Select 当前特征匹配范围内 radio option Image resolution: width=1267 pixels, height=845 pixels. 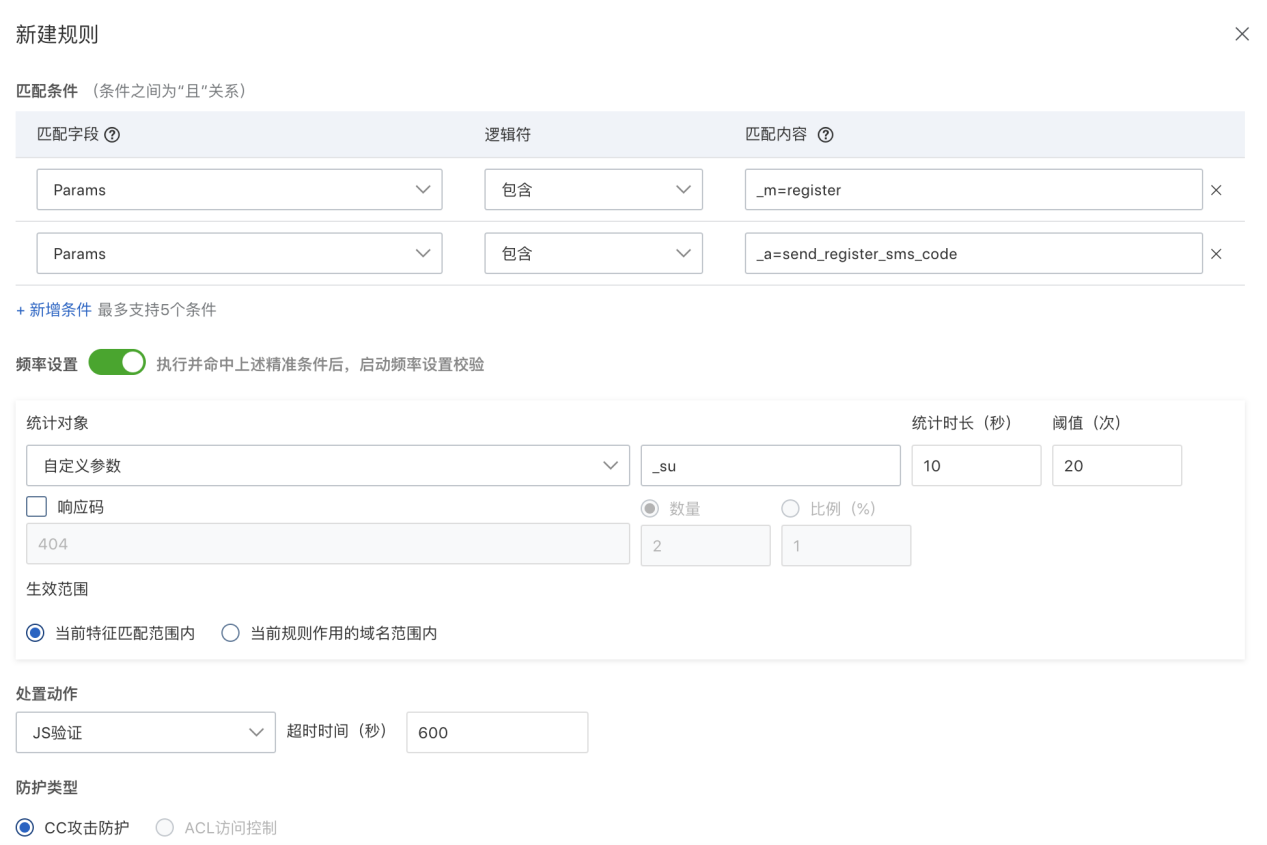coord(36,633)
